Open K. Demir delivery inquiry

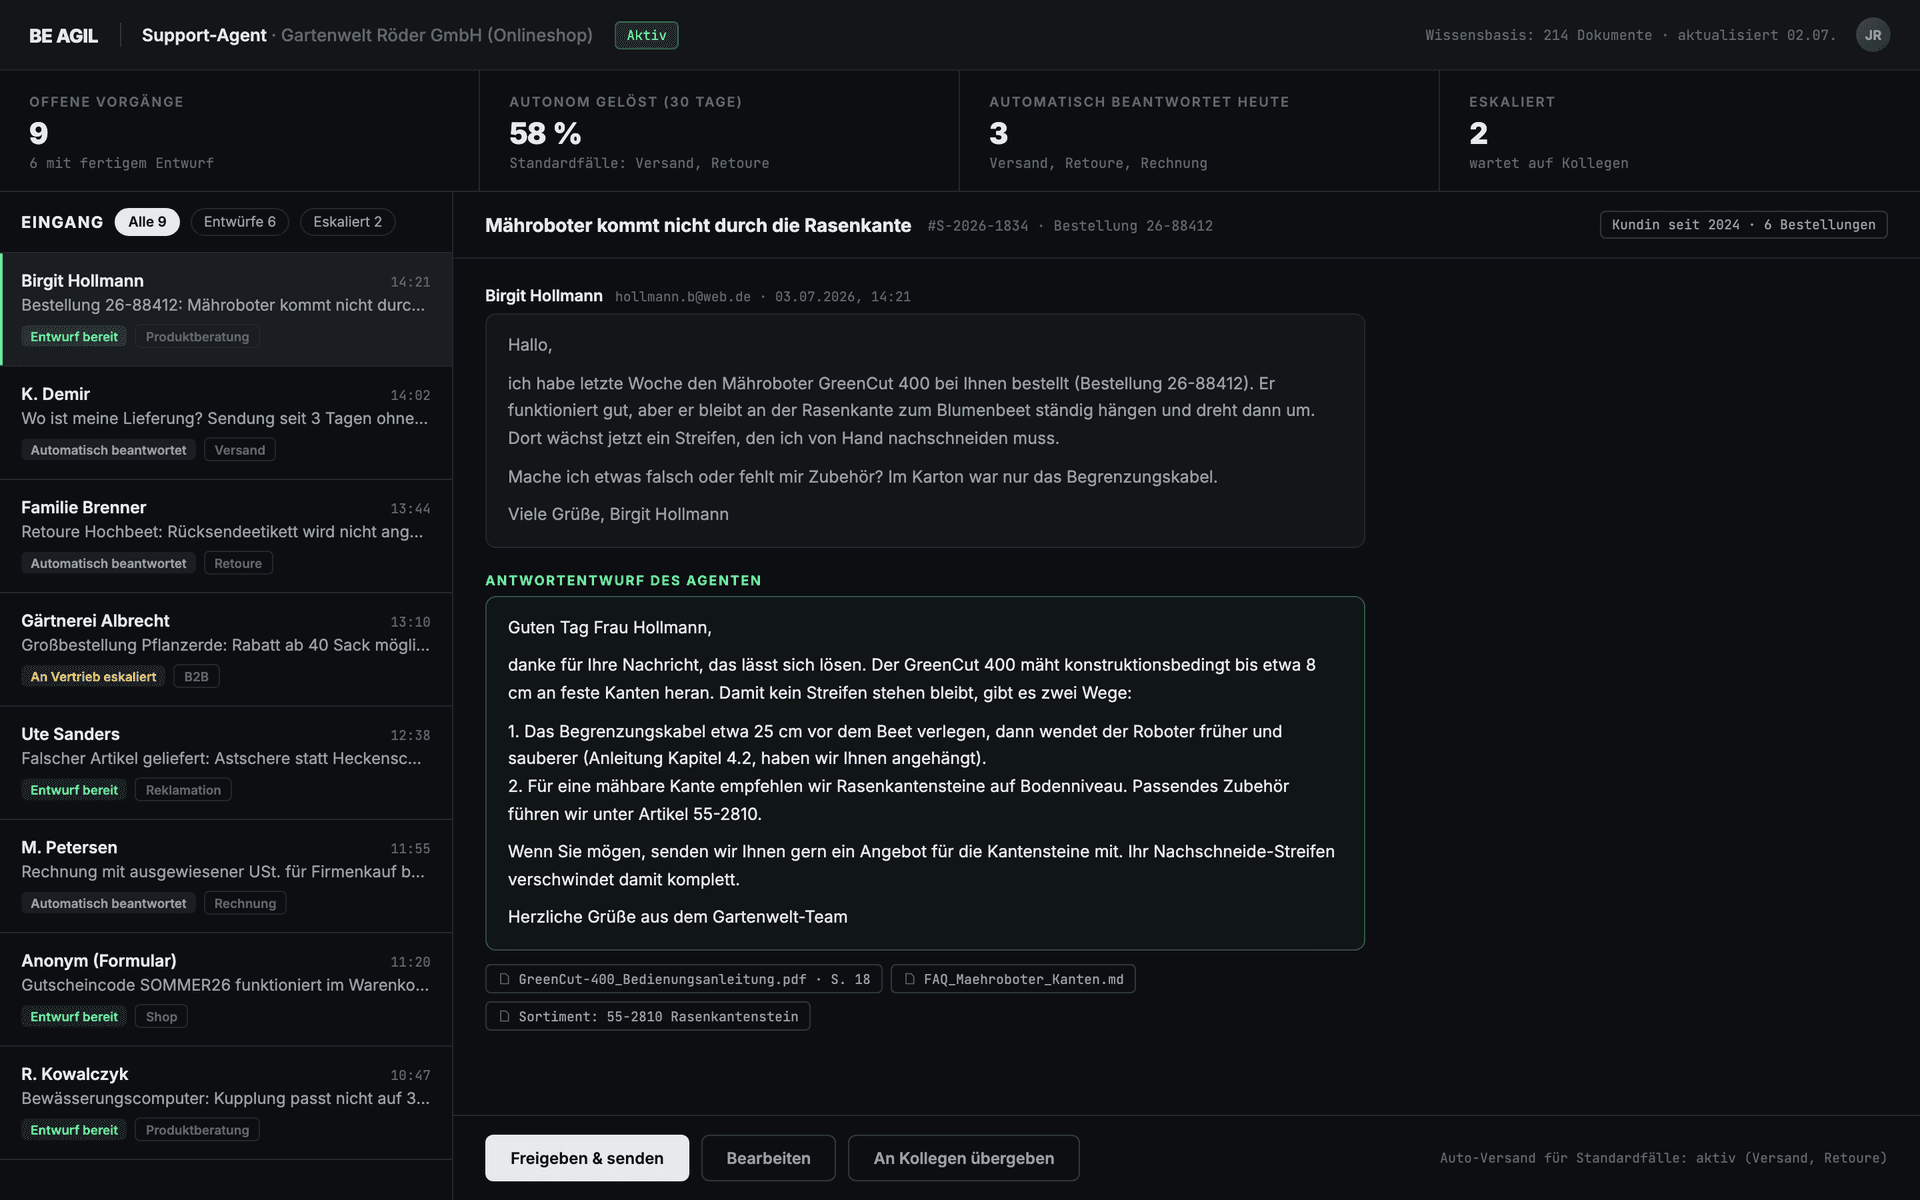coord(226,423)
